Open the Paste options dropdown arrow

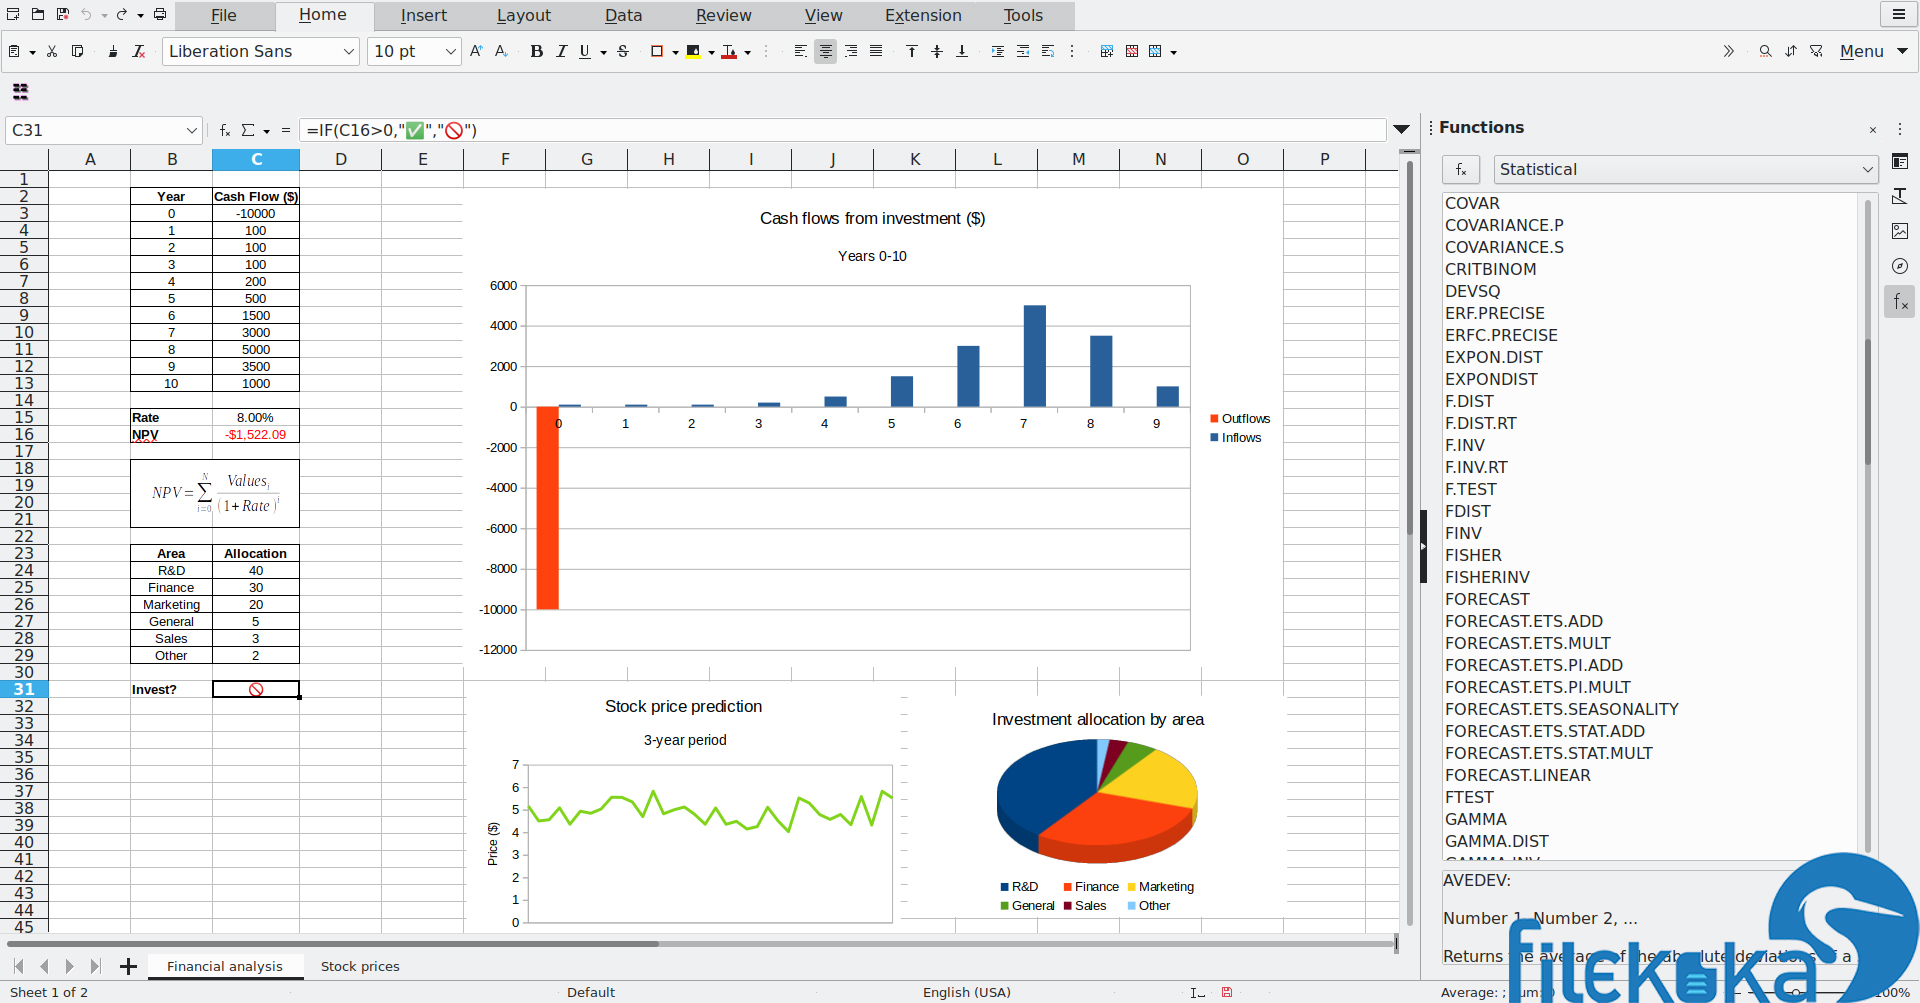click(32, 52)
